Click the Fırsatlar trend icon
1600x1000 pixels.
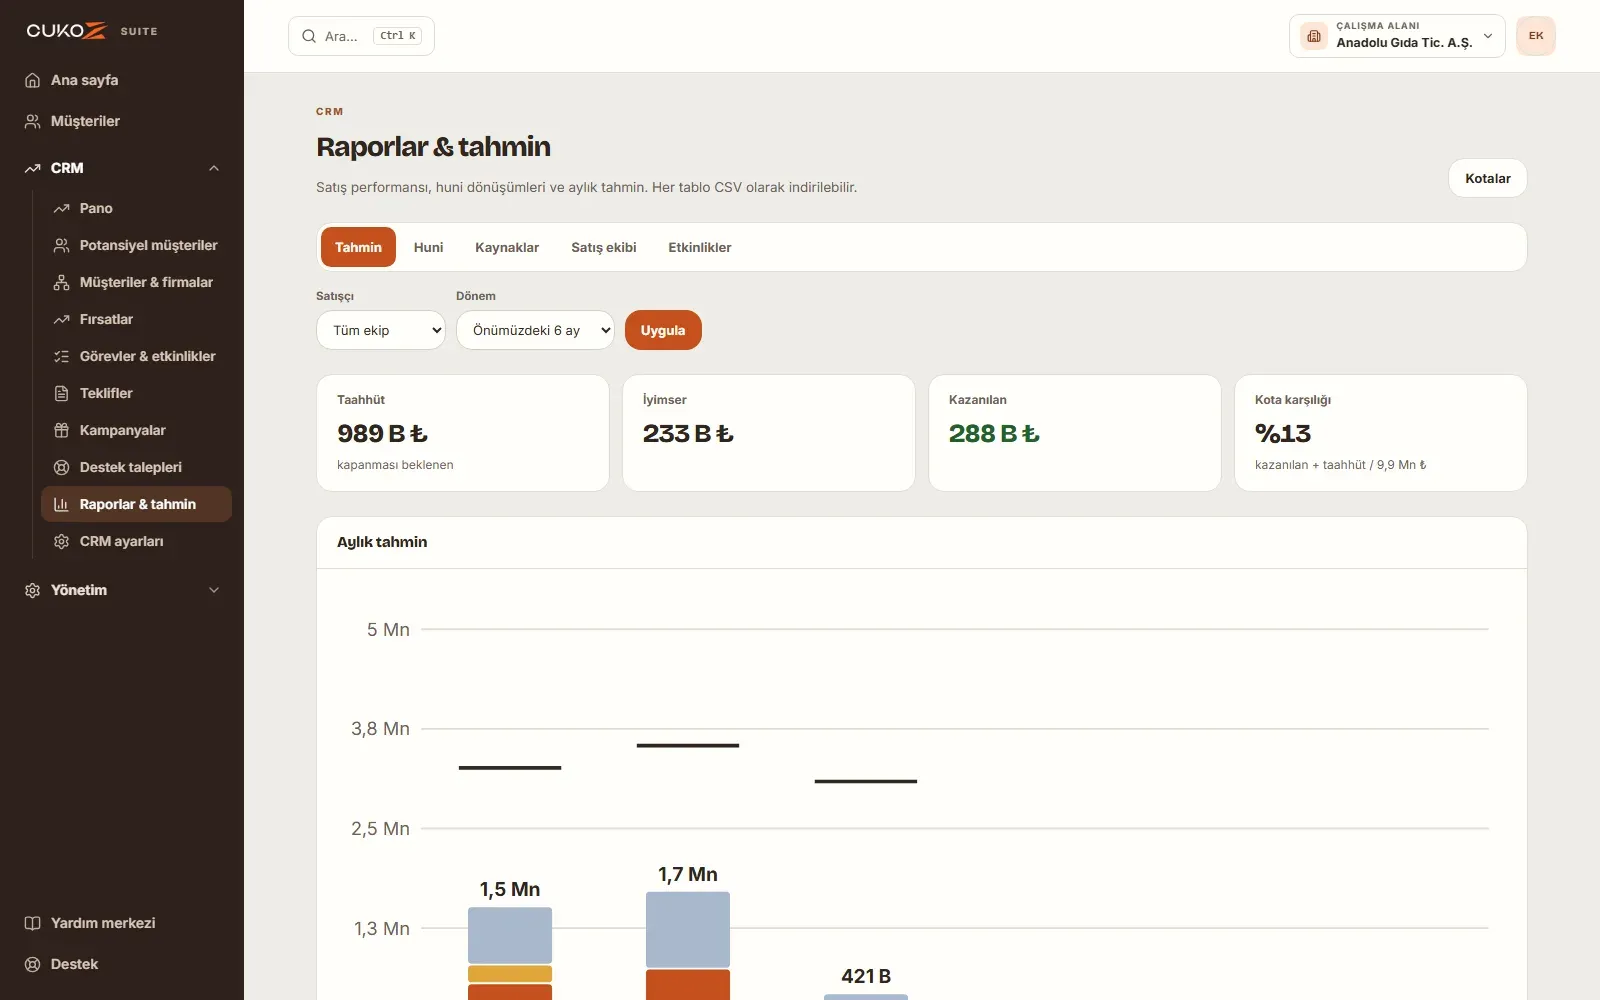click(x=61, y=319)
